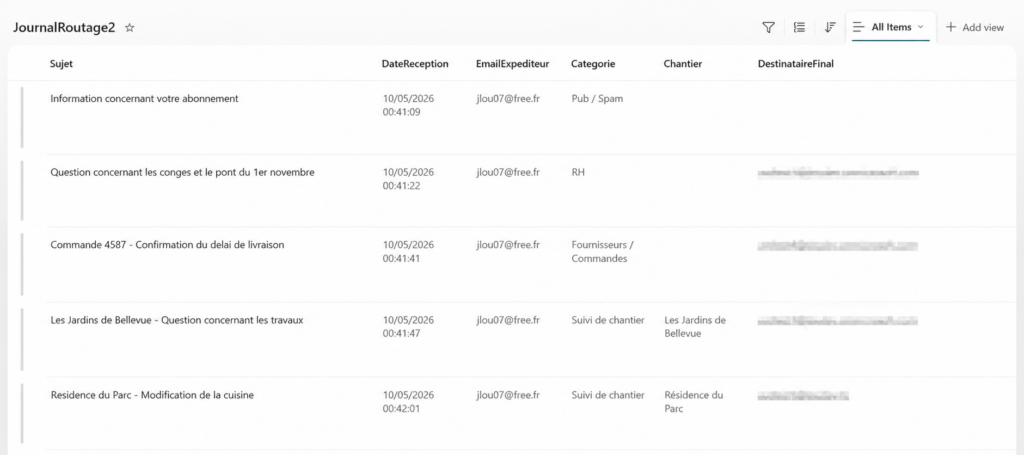Click the group-by list icon
The height and width of the screenshot is (455, 1024).
pos(799,27)
